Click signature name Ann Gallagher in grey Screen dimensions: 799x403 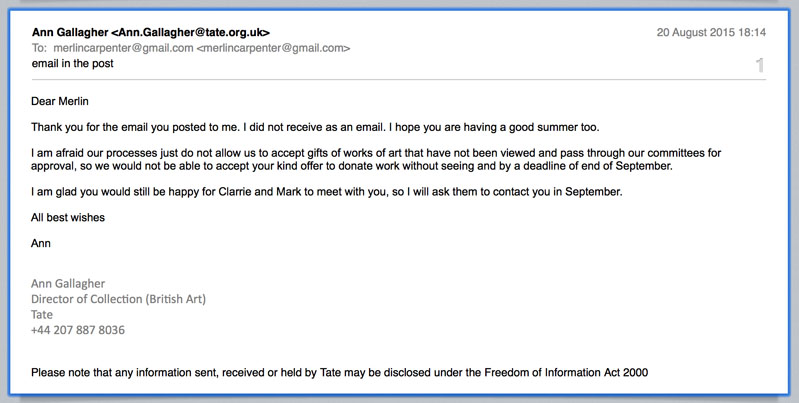(68, 284)
